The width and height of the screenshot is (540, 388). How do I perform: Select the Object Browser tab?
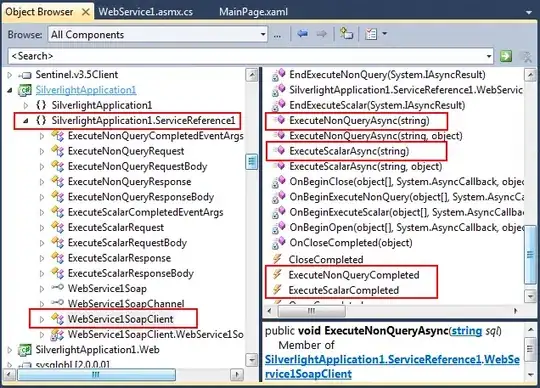click(x=39, y=12)
